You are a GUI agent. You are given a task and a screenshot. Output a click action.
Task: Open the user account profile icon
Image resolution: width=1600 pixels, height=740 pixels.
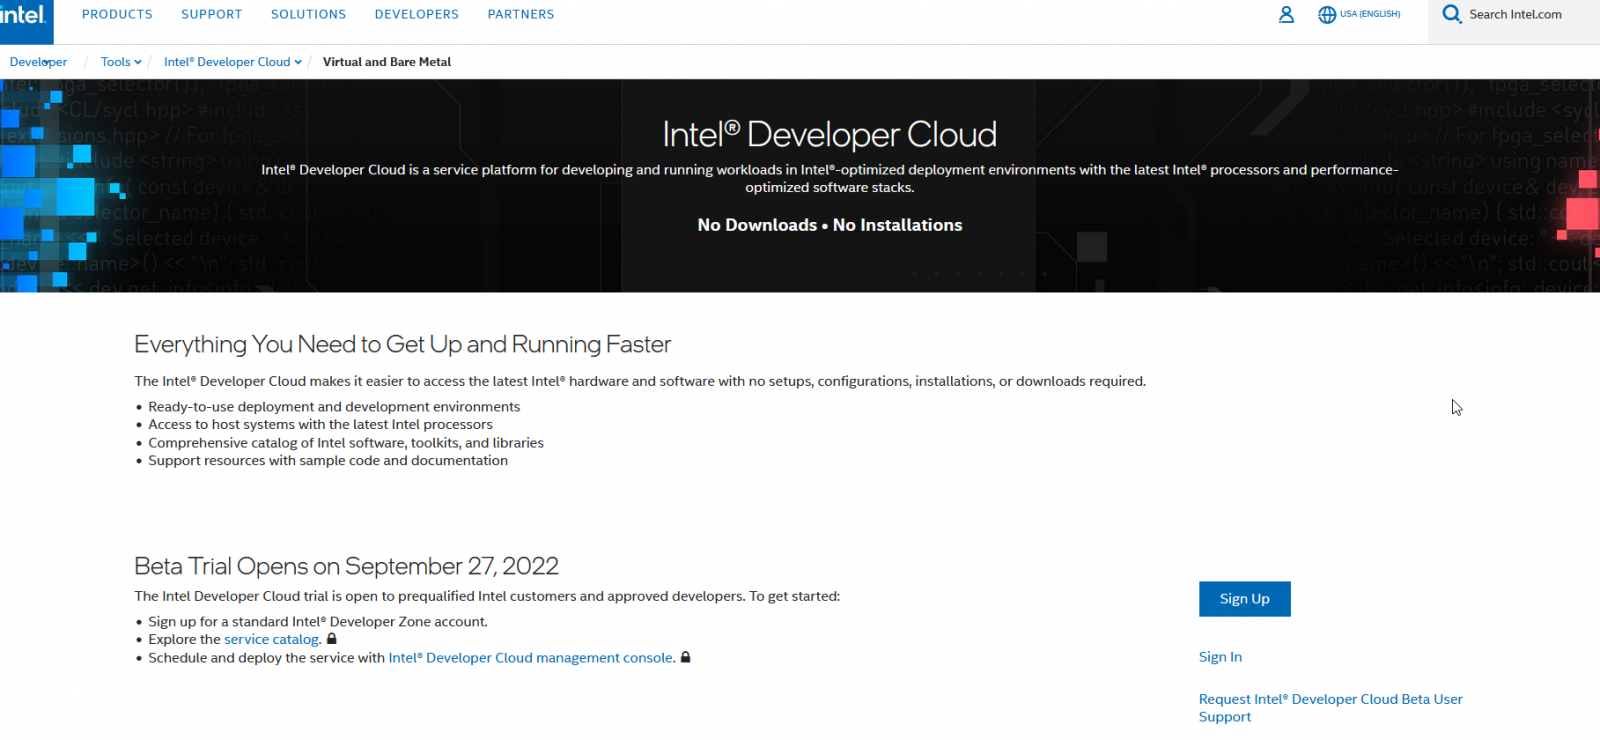pyautogui.click(x=1286, y=15)
